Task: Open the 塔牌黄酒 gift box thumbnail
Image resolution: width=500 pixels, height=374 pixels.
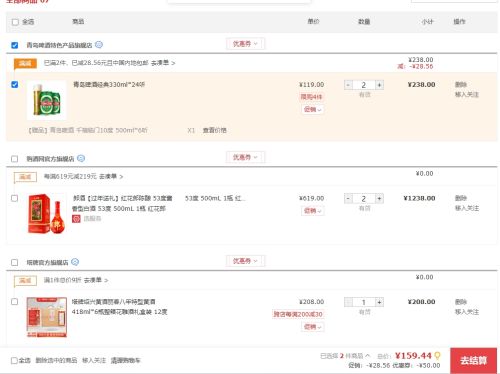Action: point(47,317)
